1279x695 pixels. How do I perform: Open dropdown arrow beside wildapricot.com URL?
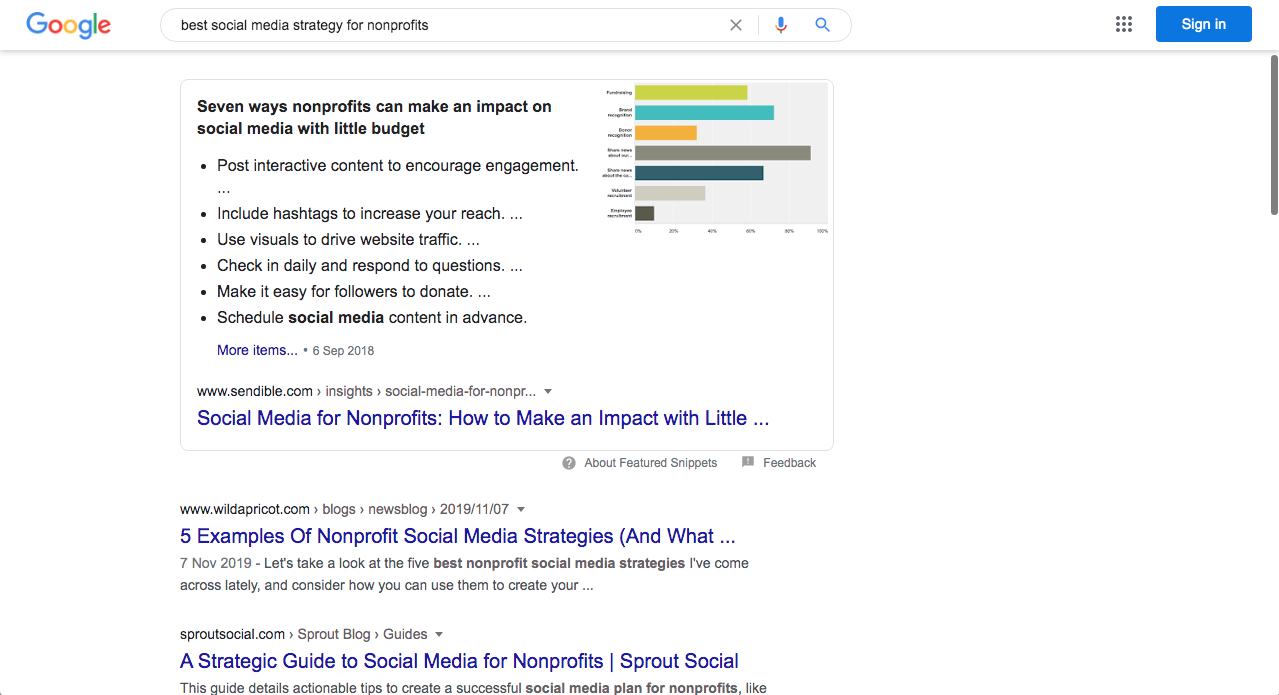[x=521, y=510]
